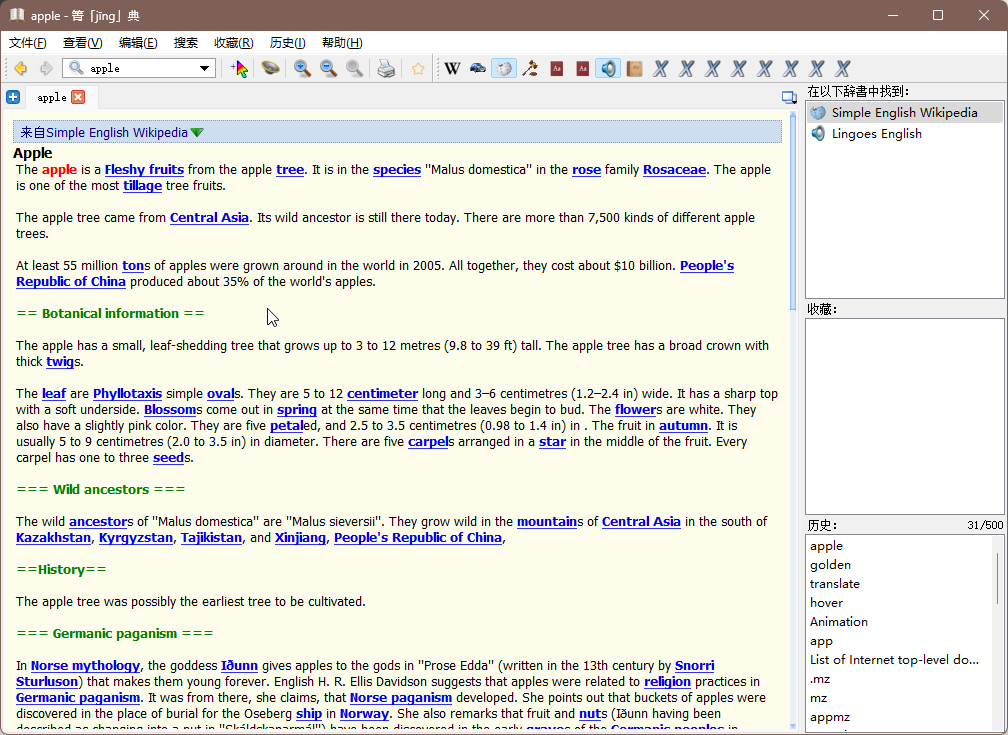Follow the carpel link
The image size is (1008, 735).
coord(428,442)
